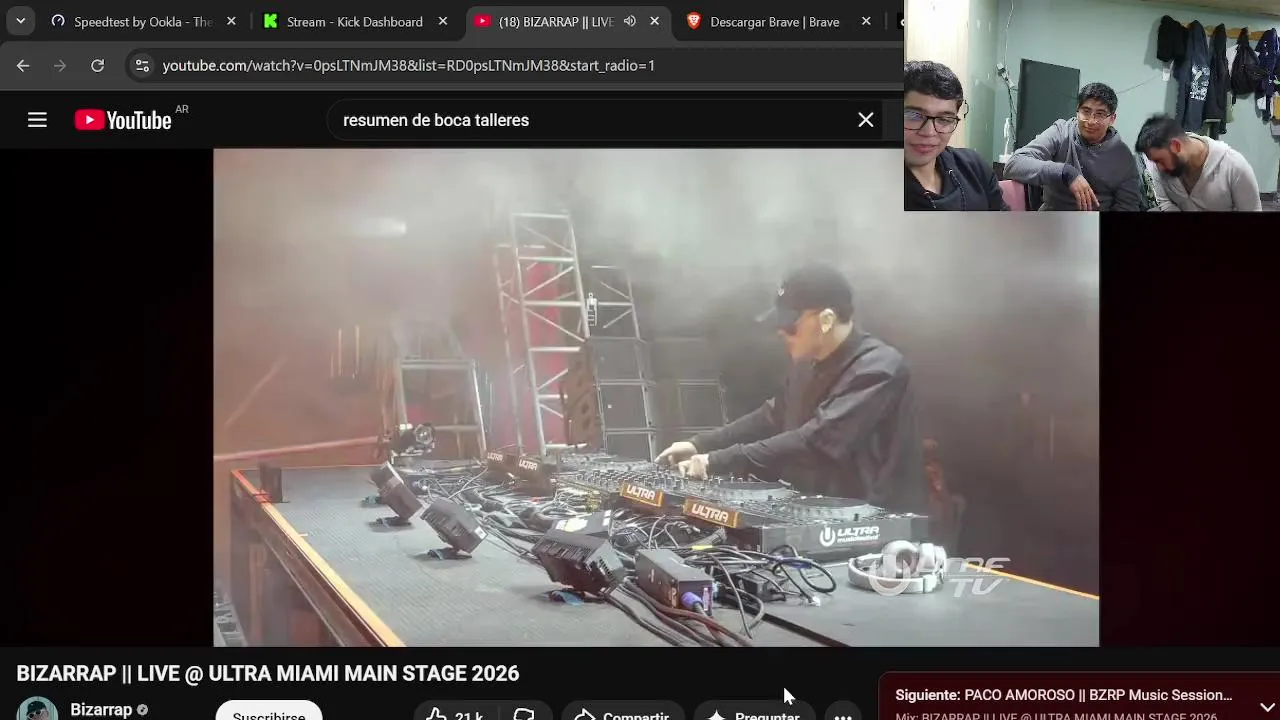Close the Descargar Brave tab
1280x720 pixels.
[x=866, y=21]
